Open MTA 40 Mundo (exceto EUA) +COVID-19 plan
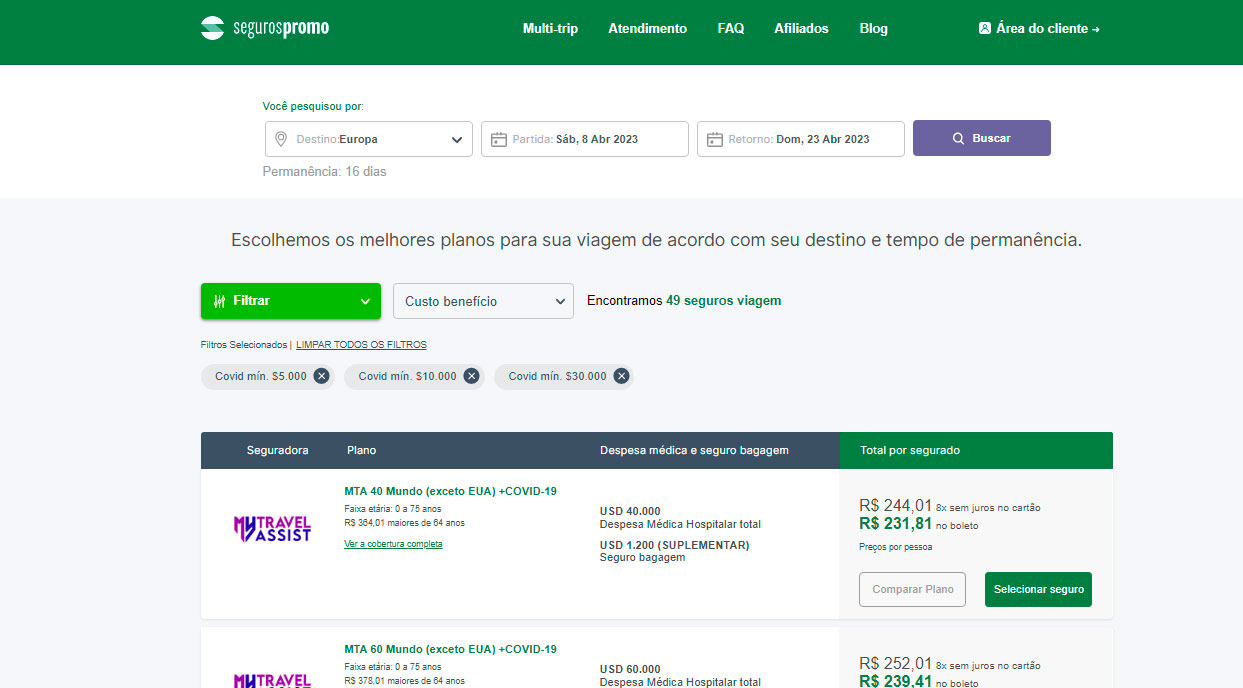The height and width of the screenshot is (688, 1243). tap(450, 491)
